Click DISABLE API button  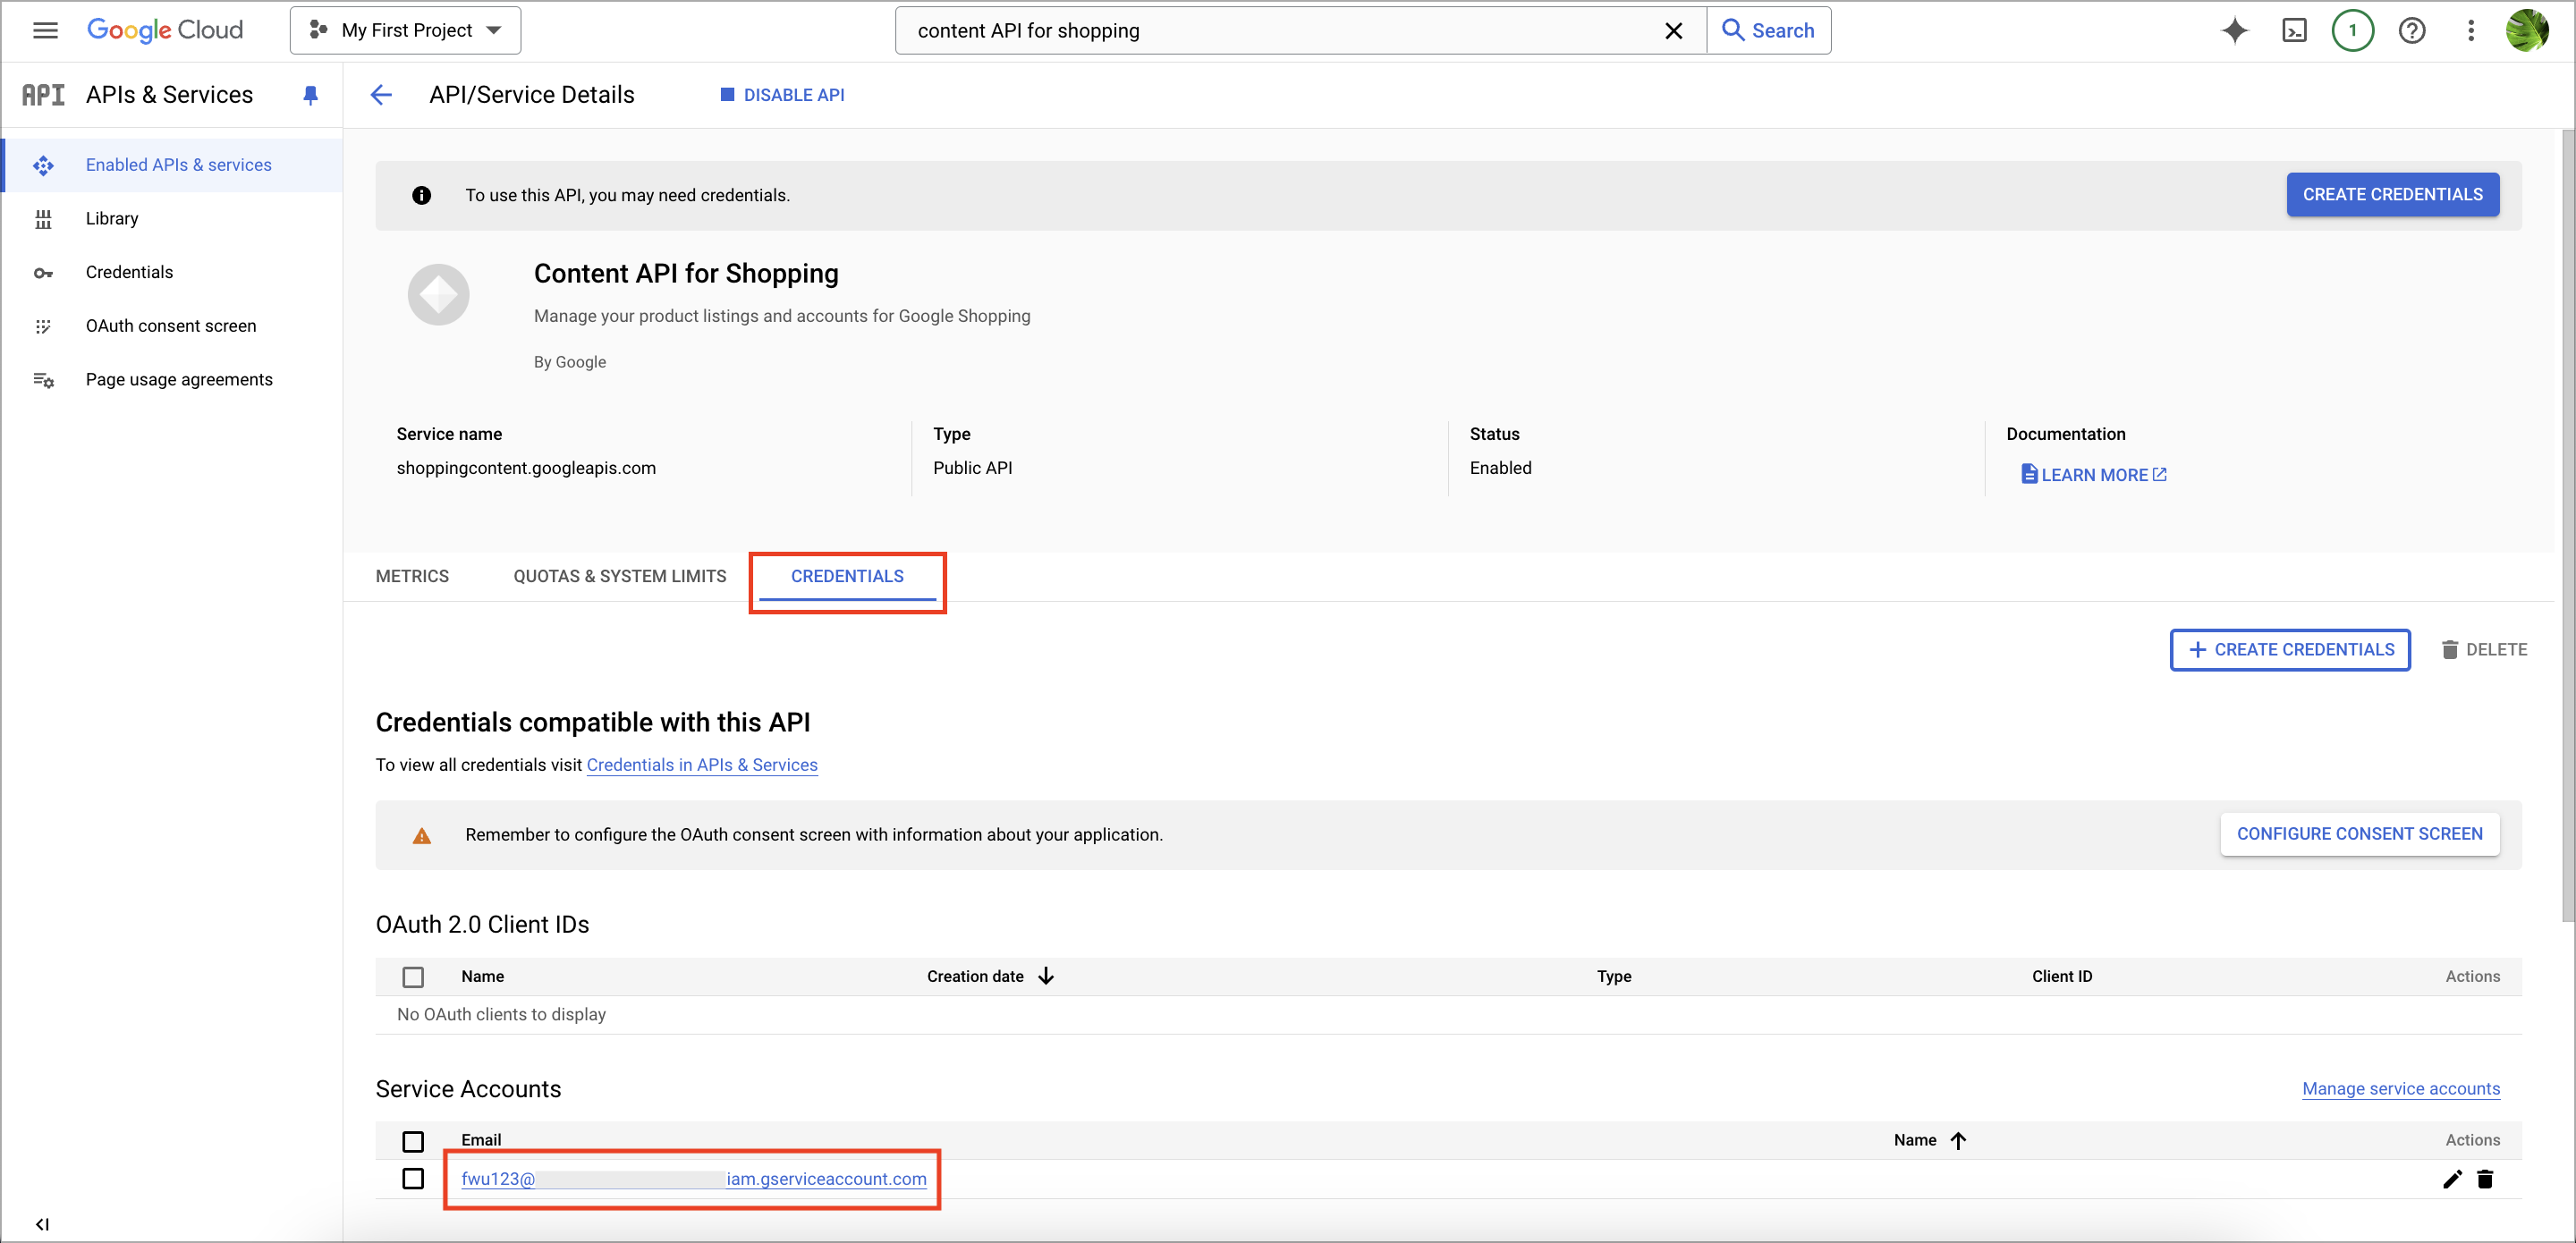[782, 95]
